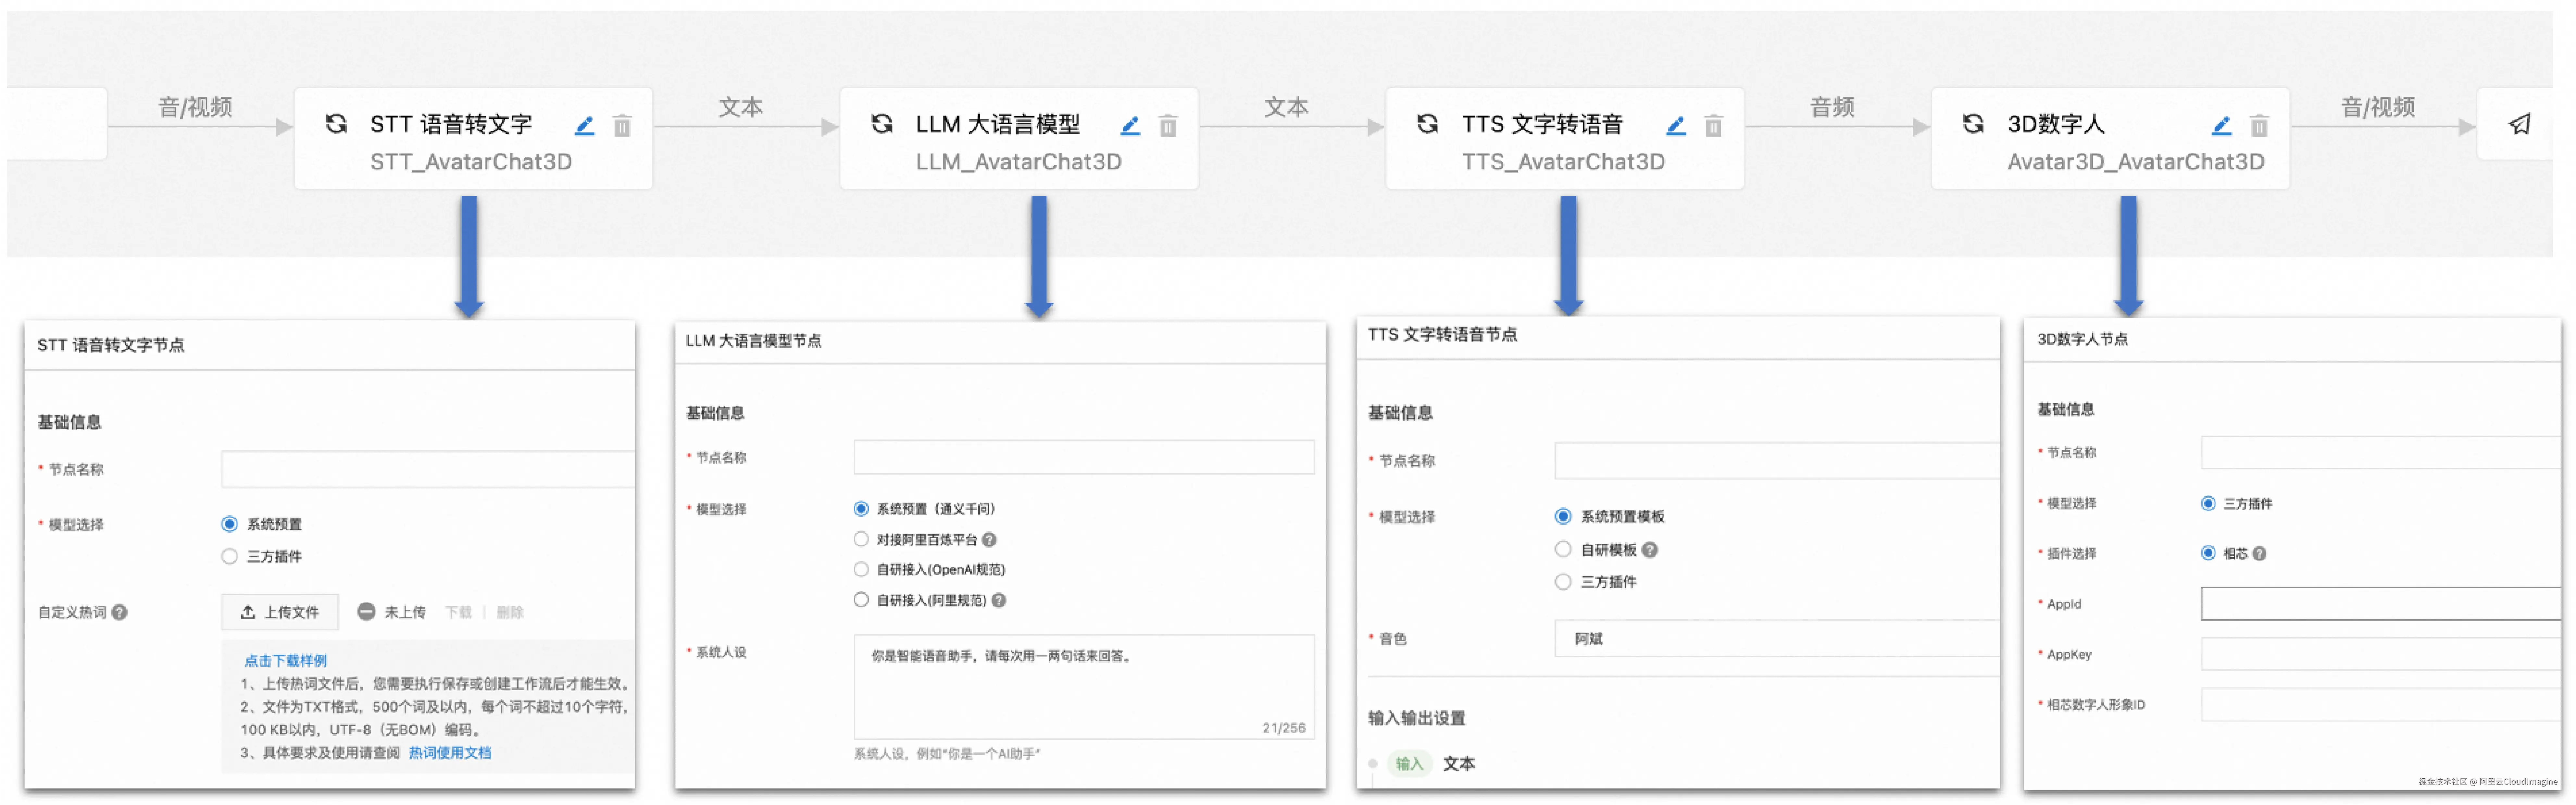Image resolution: width=2576 pixels, height=805 pixels.
Task: Delete the 3D数字人 node with its trash icon
Action: pos(2259,126)
